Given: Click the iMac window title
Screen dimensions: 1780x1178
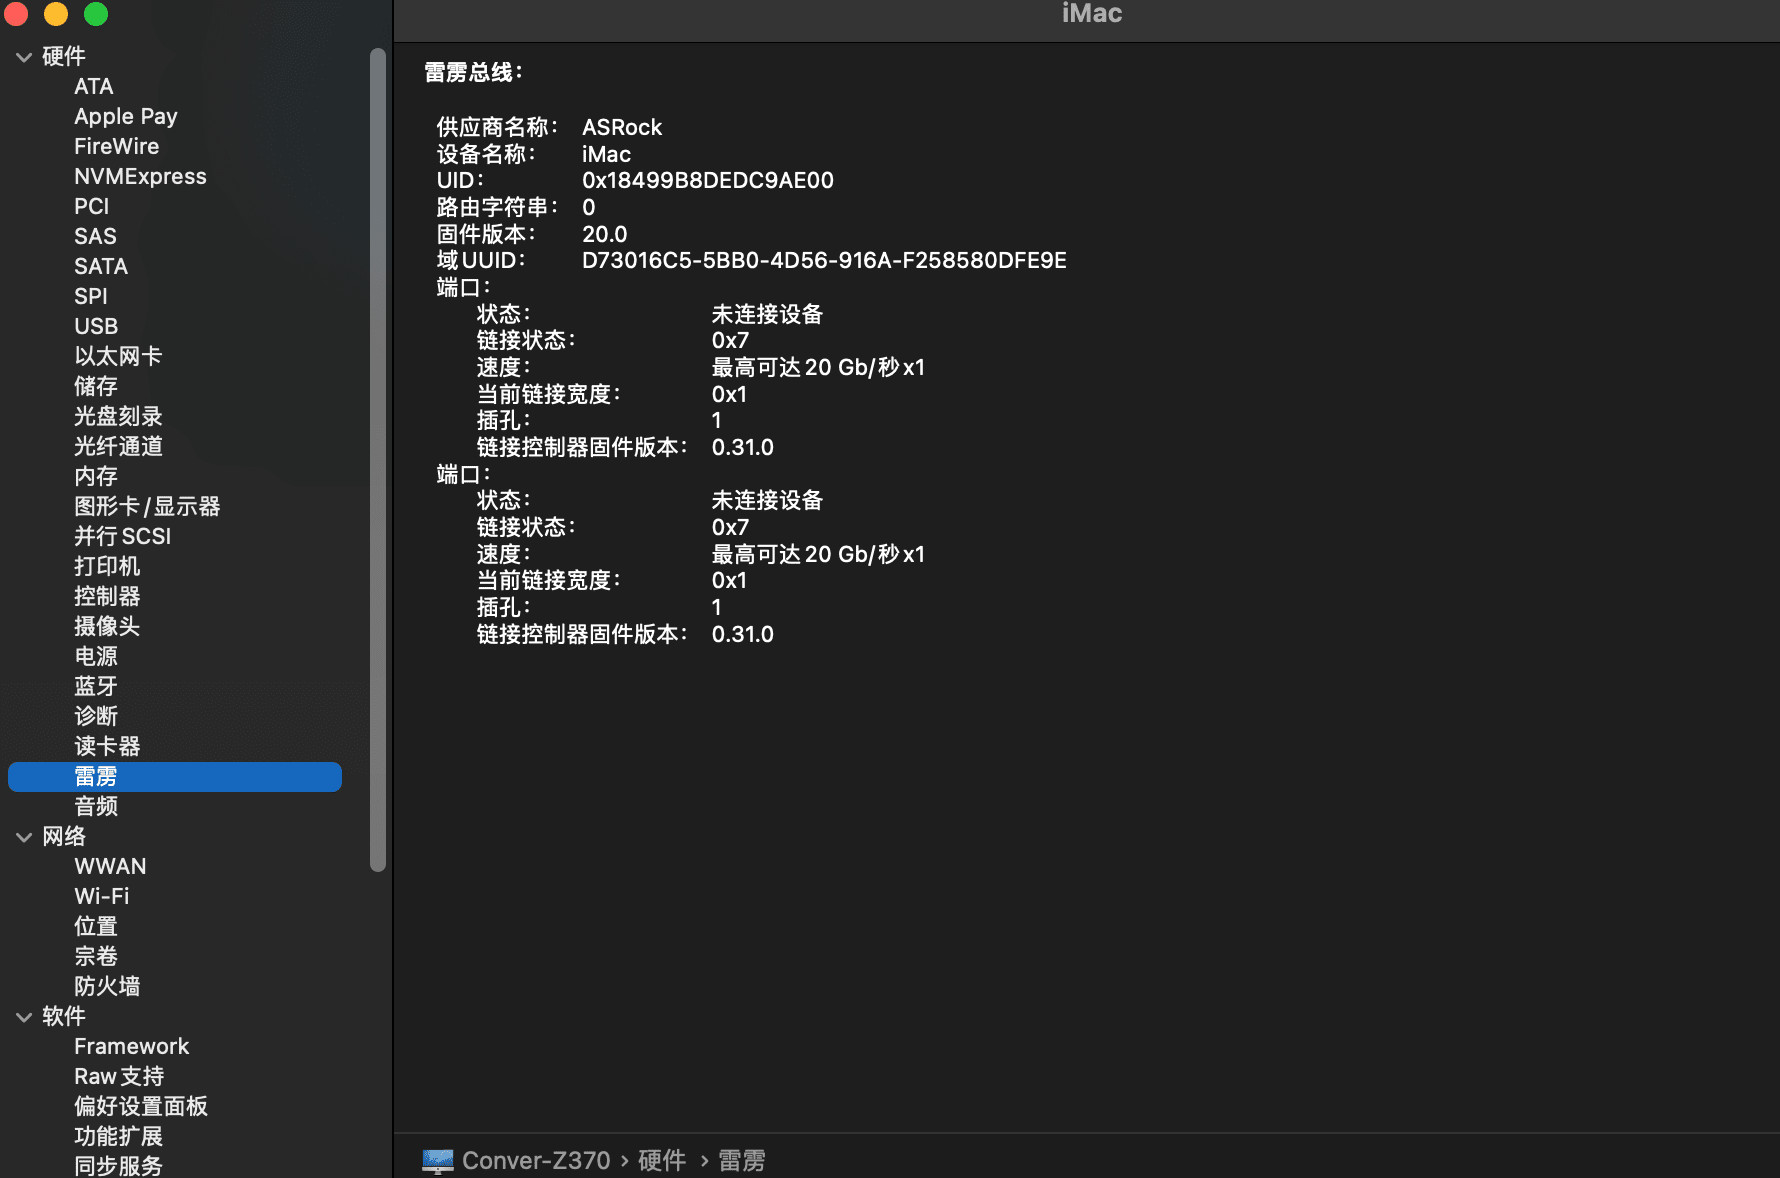Looking at the screenshot, I should coord(1092,14).
